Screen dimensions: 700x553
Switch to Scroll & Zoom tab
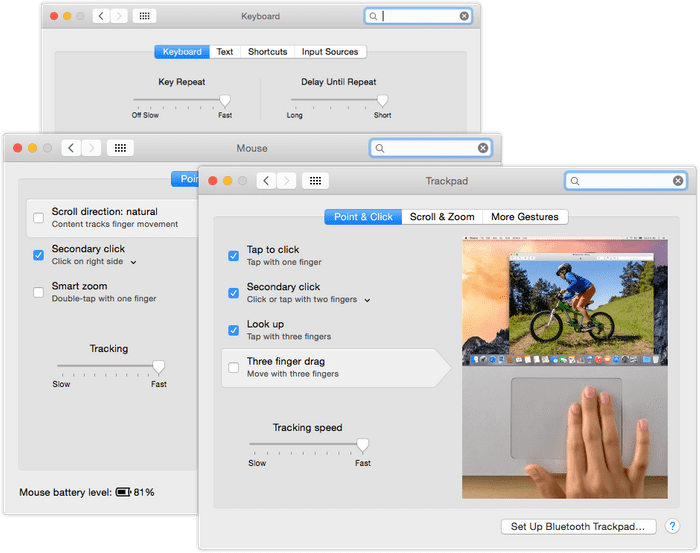tap(442, 217)
